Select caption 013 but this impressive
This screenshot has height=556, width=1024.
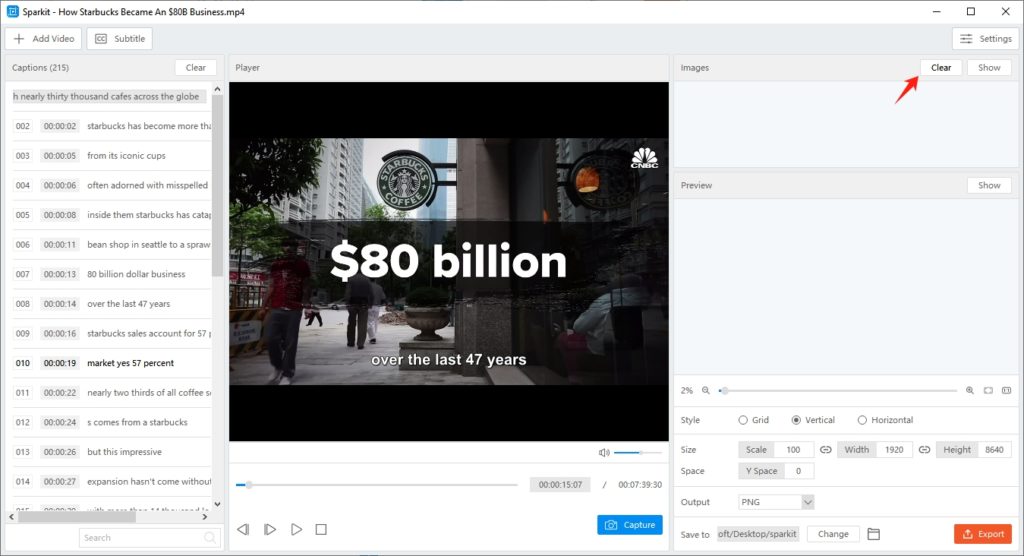coord(112,451)
